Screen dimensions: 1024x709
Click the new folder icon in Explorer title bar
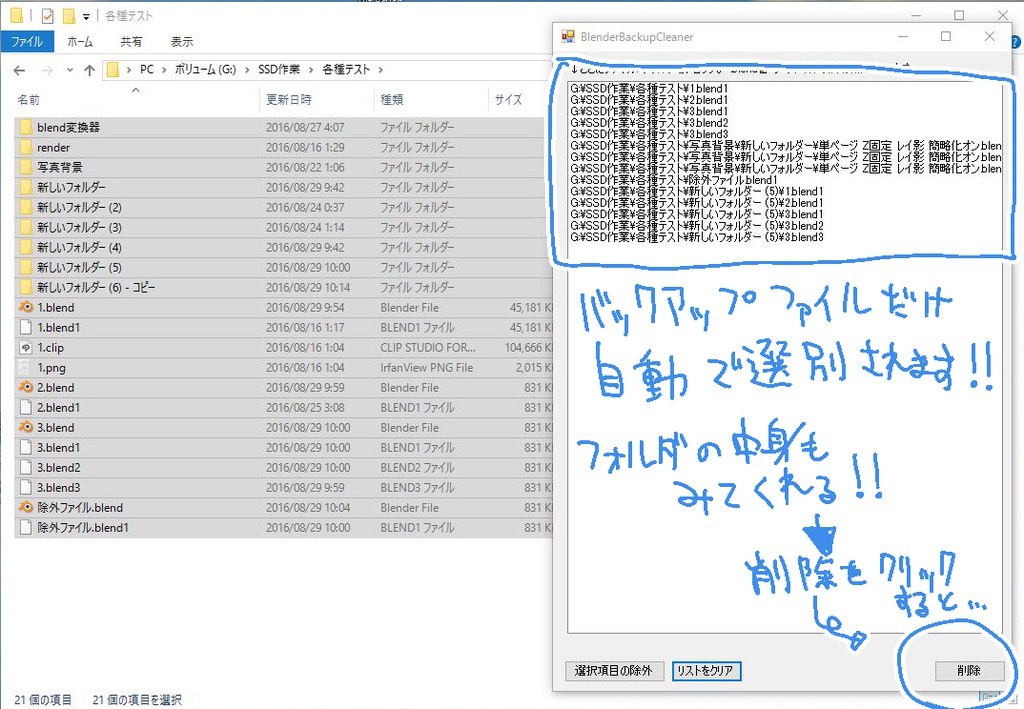pyautogui.click(x=69, y=16)
